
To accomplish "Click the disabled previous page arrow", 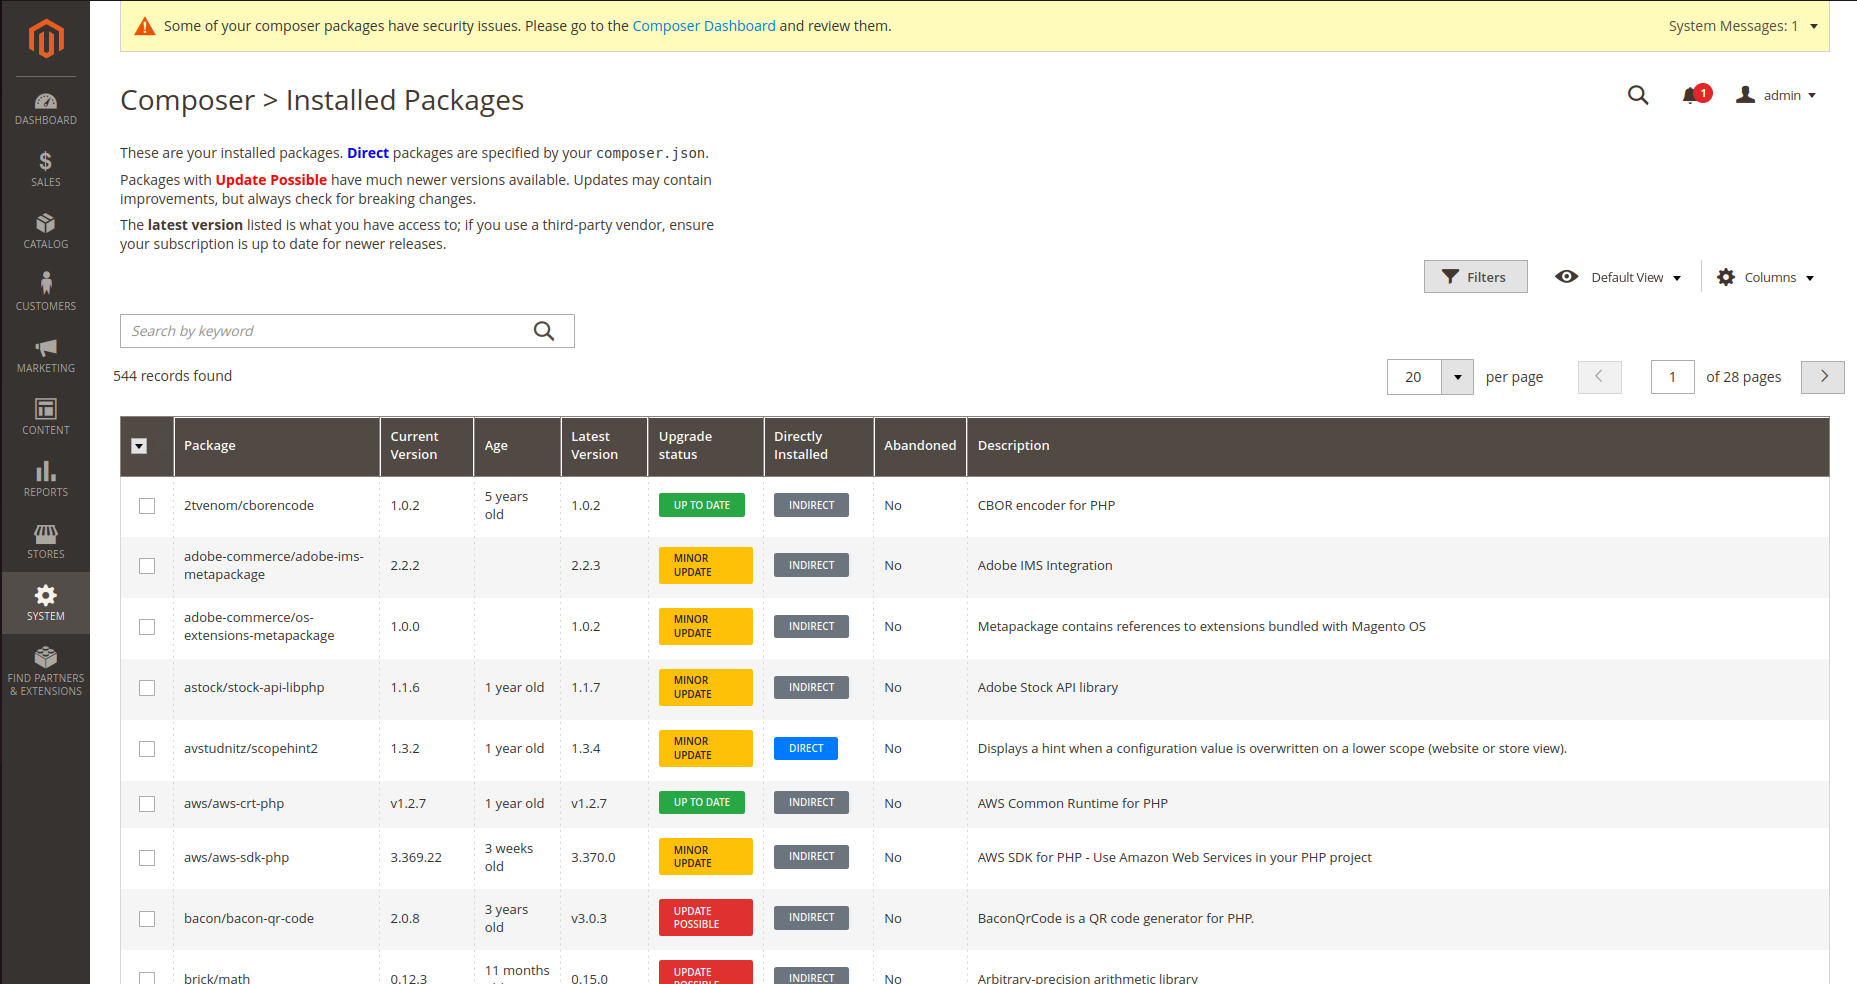I will coord(1600,377).
